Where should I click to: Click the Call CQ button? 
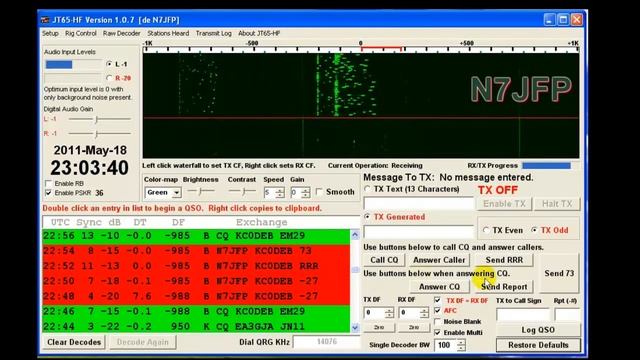[384, 260]
